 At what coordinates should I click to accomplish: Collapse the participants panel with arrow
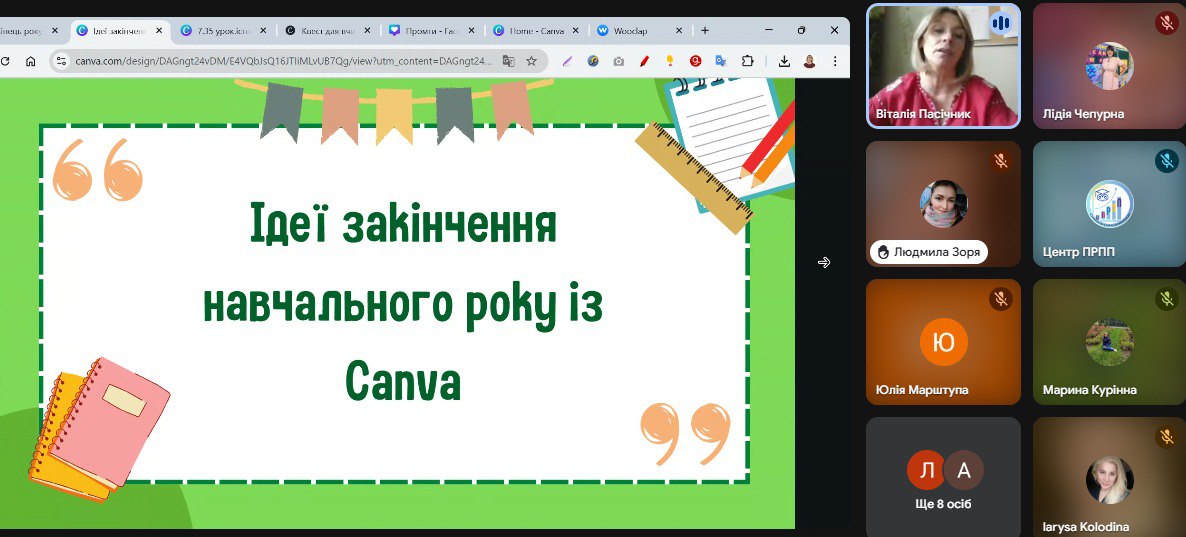coord(824,262)
